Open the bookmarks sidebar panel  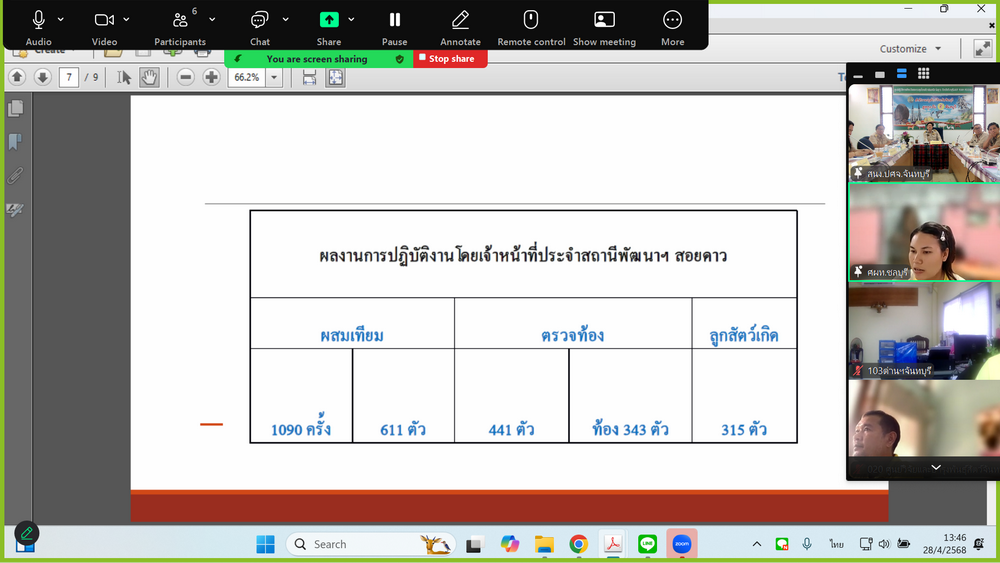(15, 142)
